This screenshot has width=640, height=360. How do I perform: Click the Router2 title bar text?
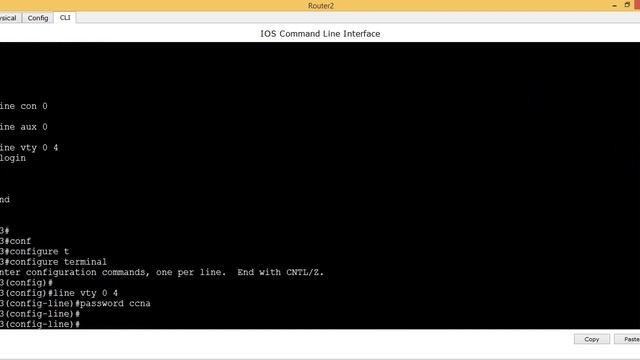(x=321, y=6)
